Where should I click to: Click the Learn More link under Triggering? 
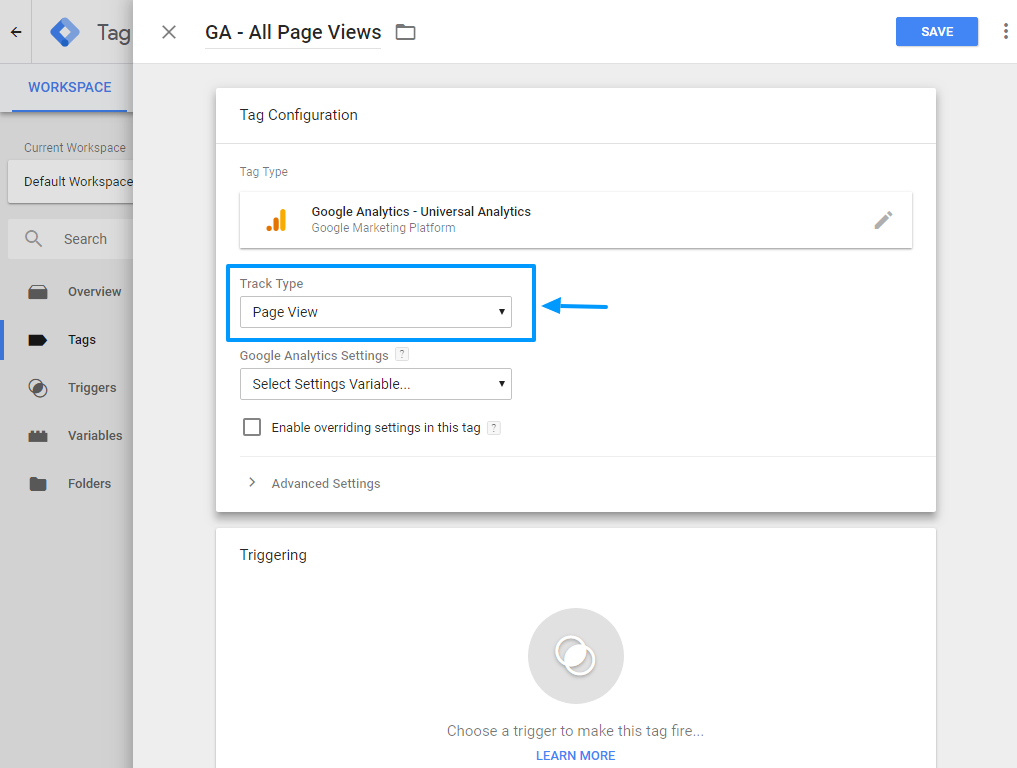[x=575, y=755]
